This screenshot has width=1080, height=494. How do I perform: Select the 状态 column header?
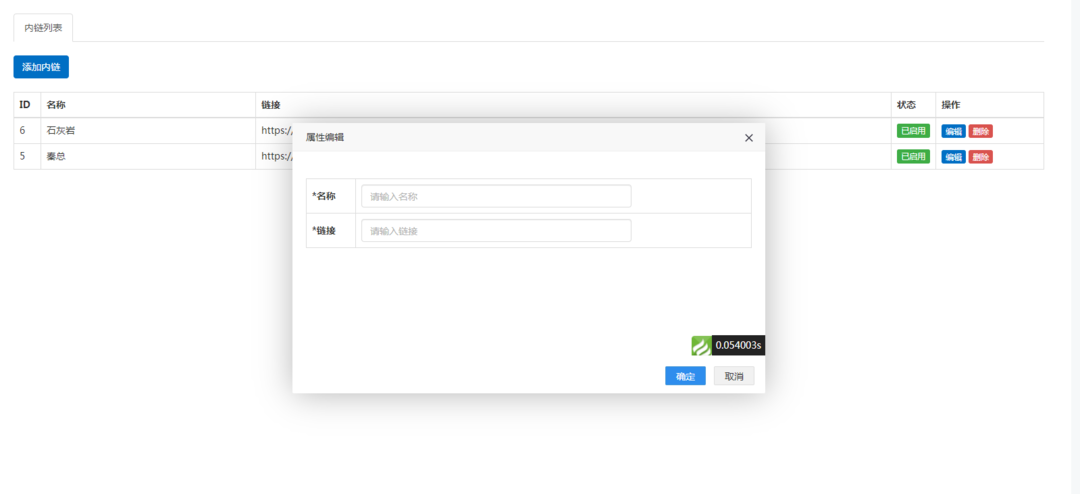point(906,105)
